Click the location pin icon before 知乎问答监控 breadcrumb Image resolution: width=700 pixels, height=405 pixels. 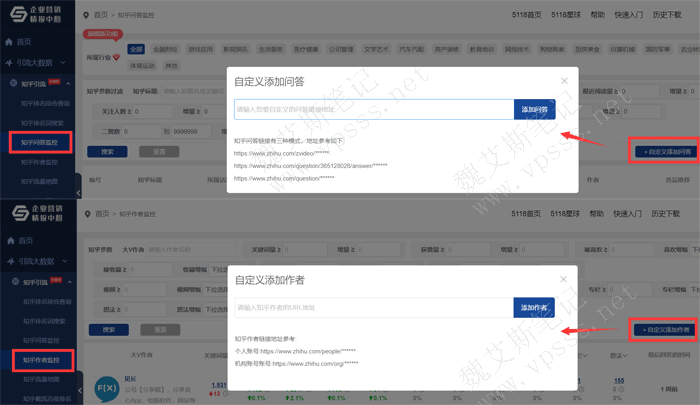tap(88, 15)
